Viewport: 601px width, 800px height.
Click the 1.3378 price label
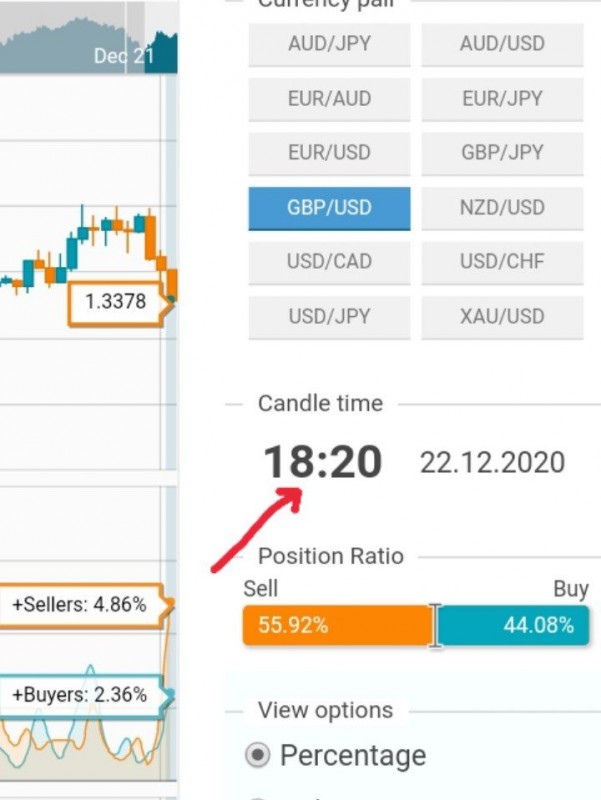(116, 302)
